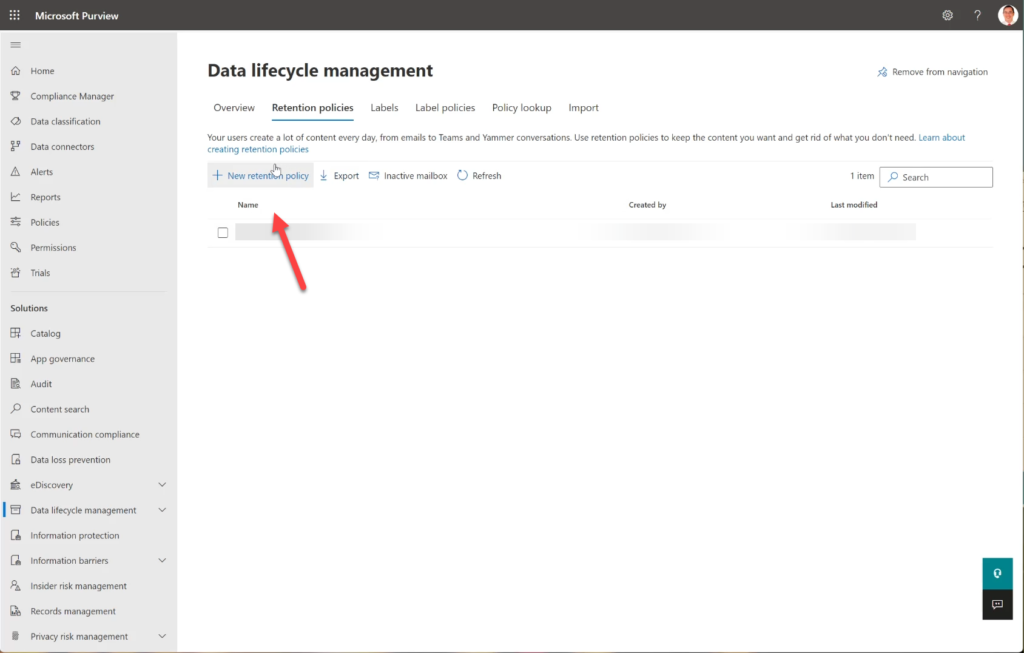This screenshot has height=653, width=1024.
Task: Collapse the sidebar with the hamburger icon
Action: [x=15, y=44]
